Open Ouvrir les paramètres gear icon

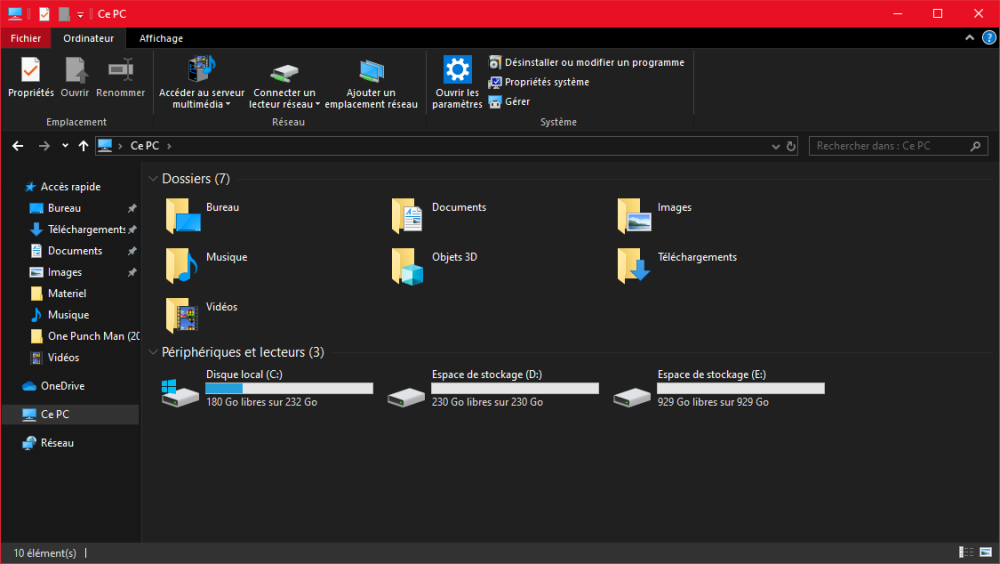tap(457, 70)
